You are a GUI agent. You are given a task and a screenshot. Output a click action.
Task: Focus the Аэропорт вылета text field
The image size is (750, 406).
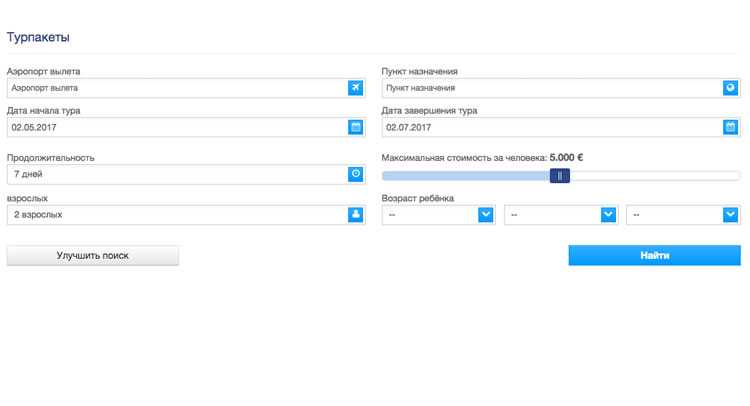(x=176, y=88)
